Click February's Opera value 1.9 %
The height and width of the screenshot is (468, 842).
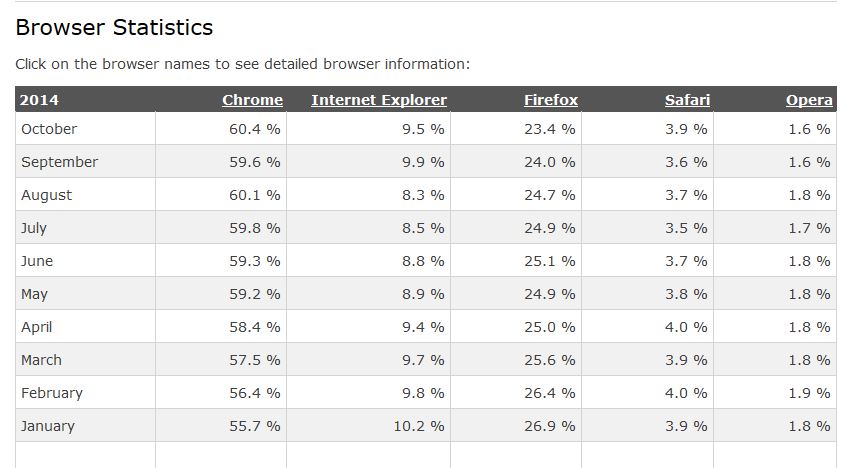coord(809,393)
